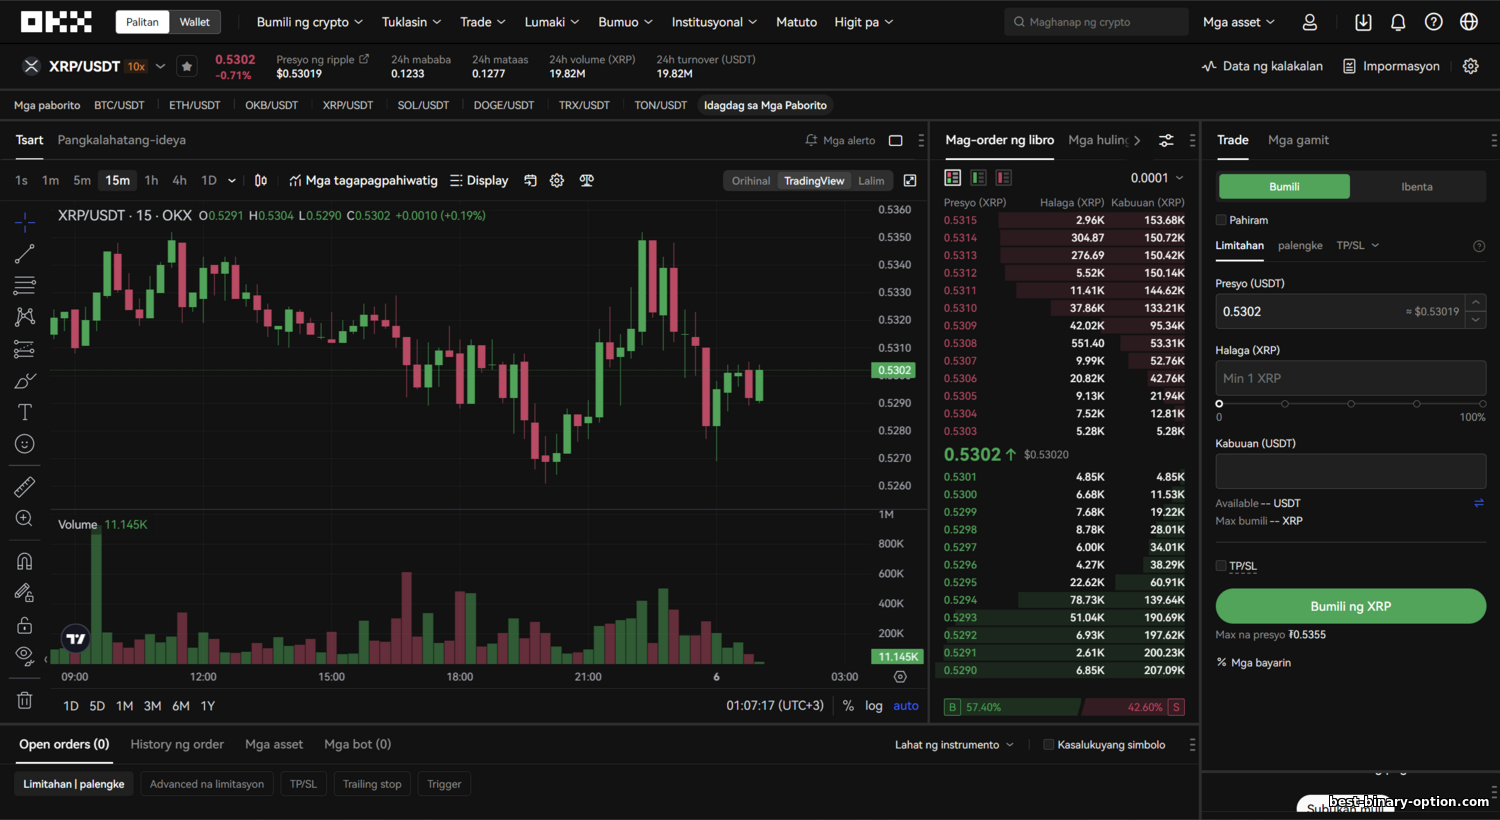Tick the TP/SL checkbox in the order form
This screenshot has width=1500, height=820.
tap(1221, 566)
